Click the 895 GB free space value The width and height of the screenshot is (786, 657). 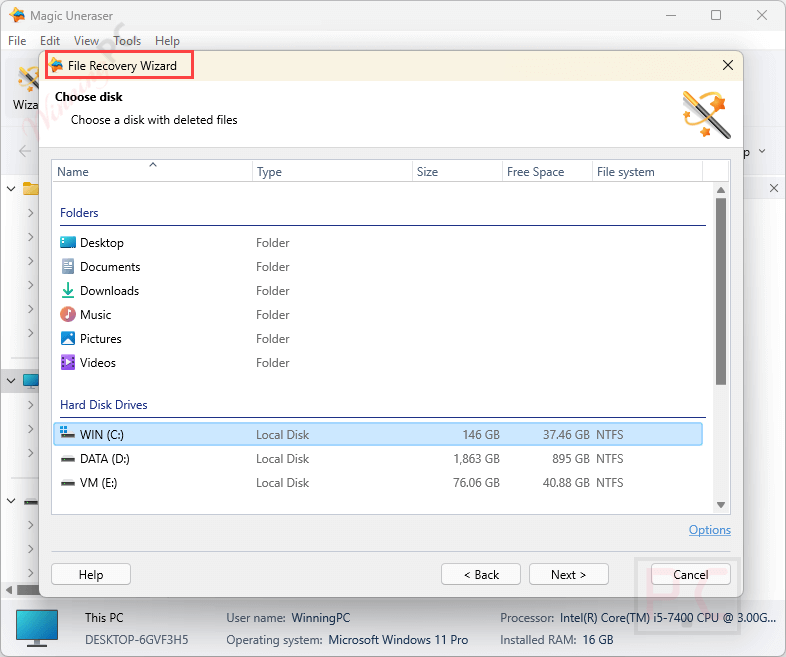[570, 459]
